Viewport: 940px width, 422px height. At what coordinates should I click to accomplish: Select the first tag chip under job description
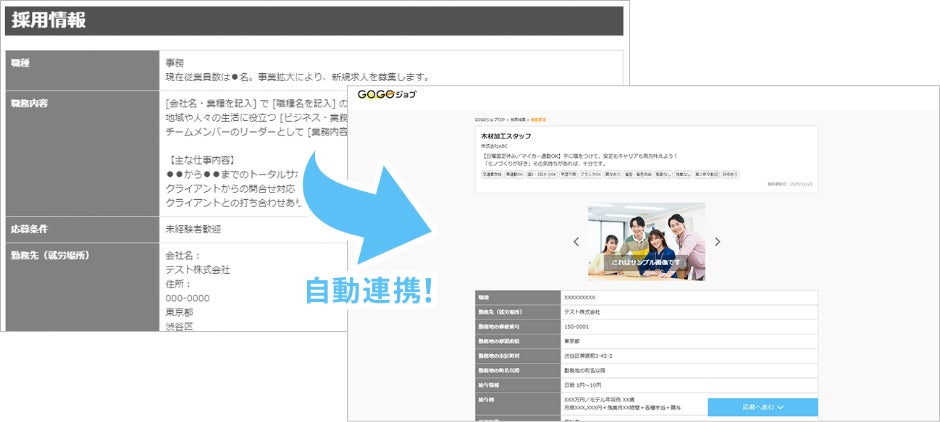(492, 174)
